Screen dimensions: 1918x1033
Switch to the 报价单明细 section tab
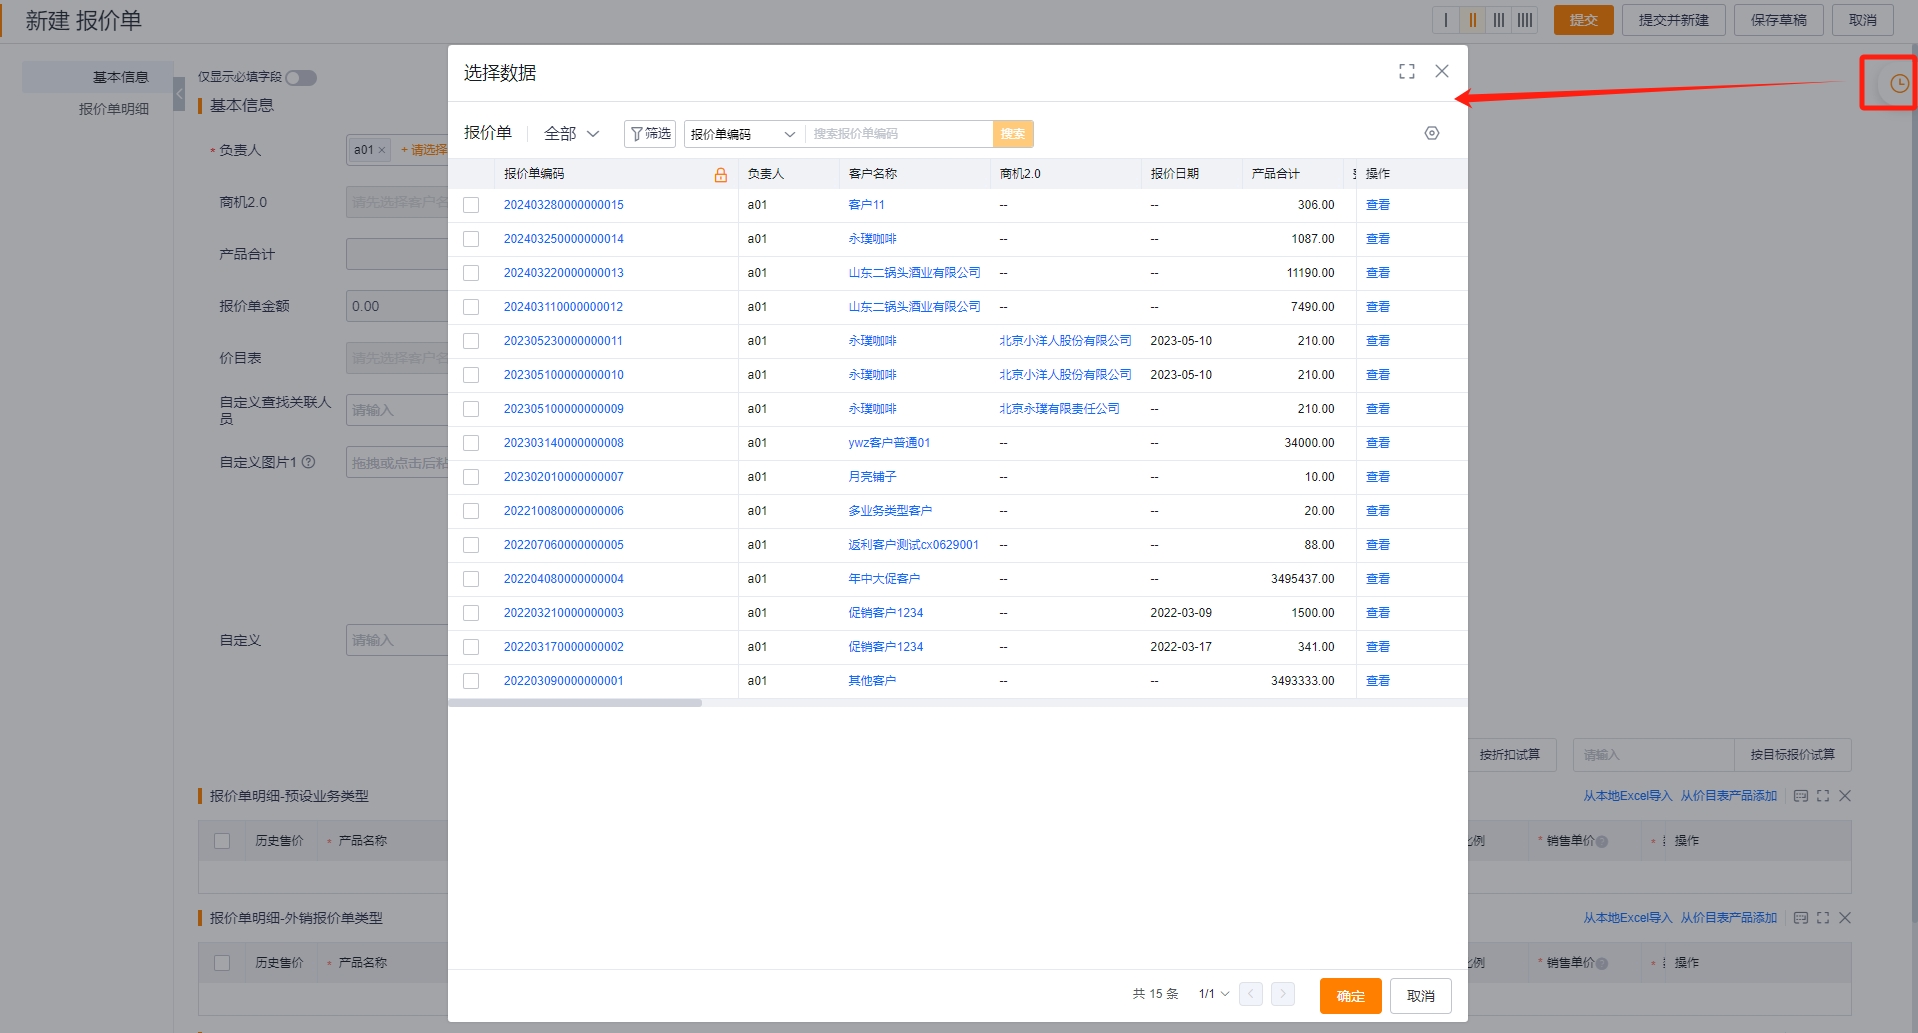(113, 109)
